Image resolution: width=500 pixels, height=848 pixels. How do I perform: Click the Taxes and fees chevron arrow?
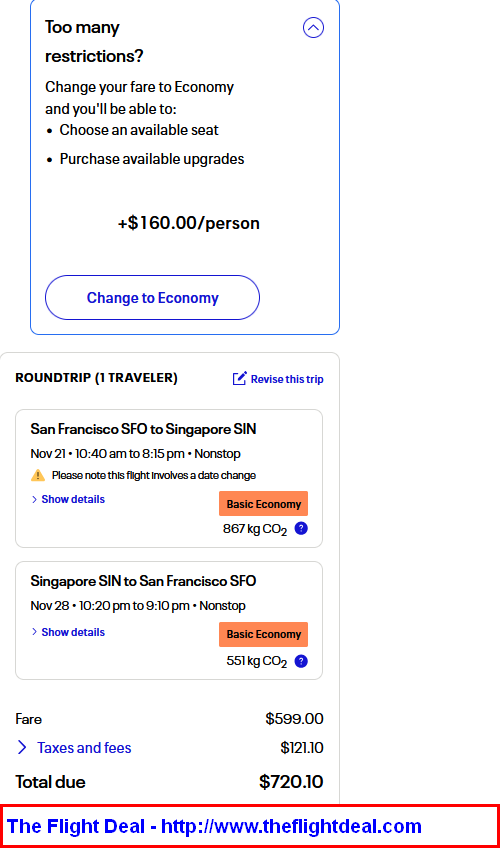[x=22, y=747]
